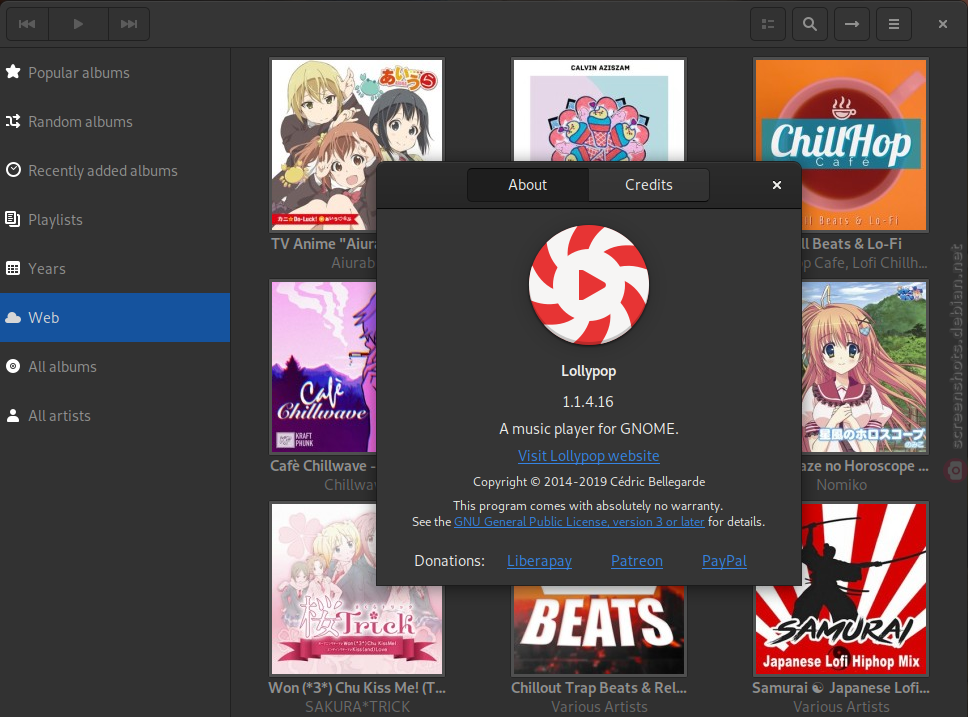Open the list view toolbar icon
Screen dimensions: 968x717
point(767,24)
